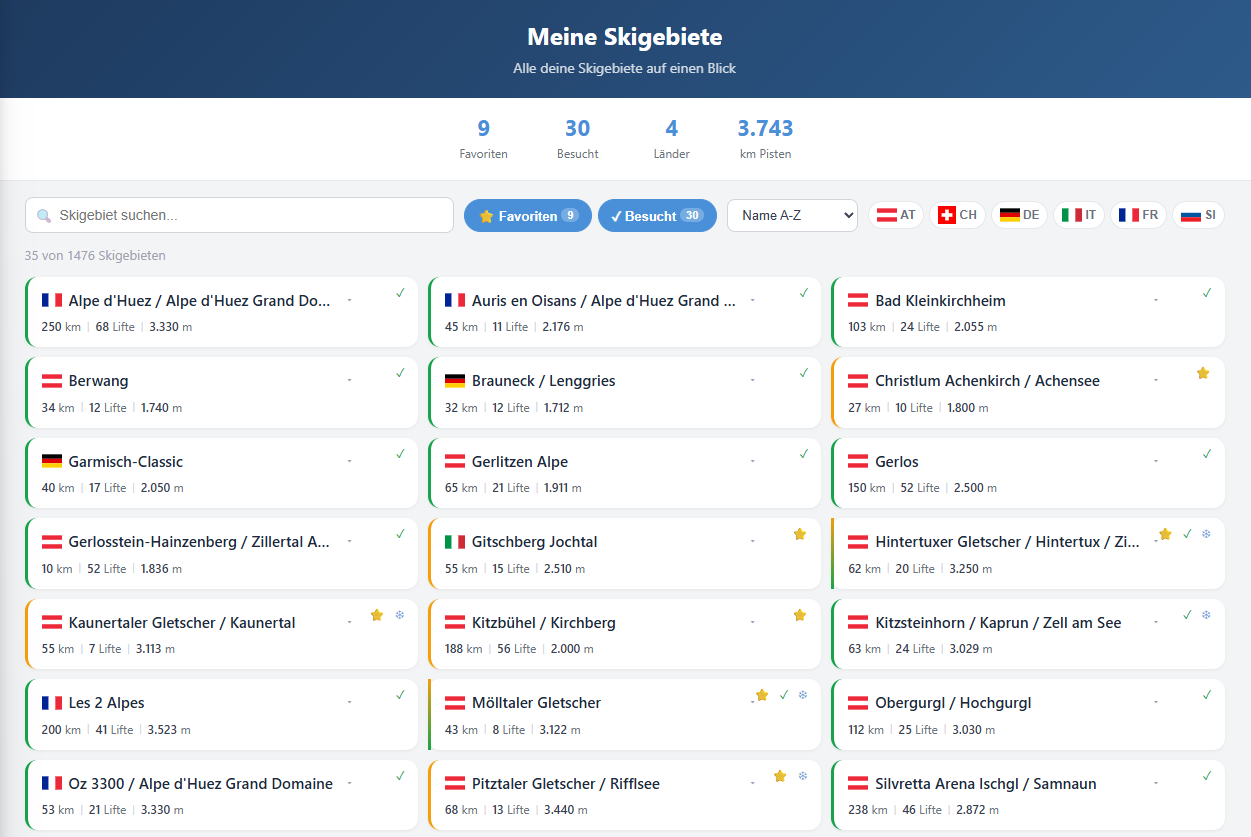Click the star icon on Kitzbühel / Kirchberg card
Image resolution: width=1251 pixels, height=837 pixels.
tap(800, 615)
